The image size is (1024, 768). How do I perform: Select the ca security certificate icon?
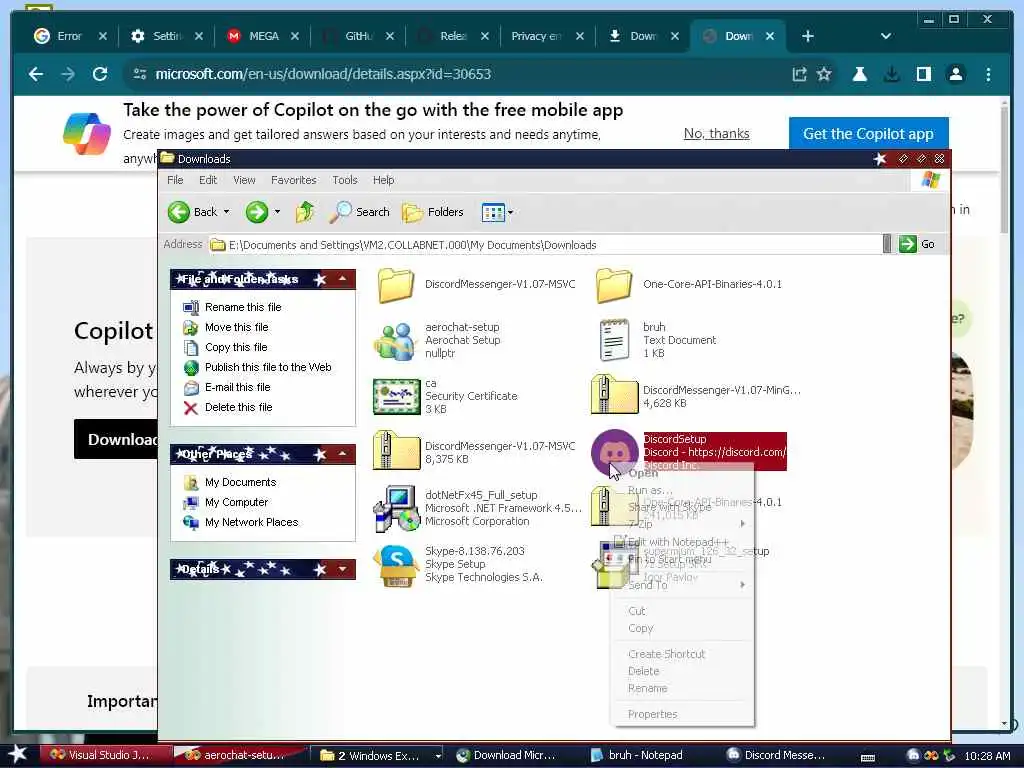(396, 396)
